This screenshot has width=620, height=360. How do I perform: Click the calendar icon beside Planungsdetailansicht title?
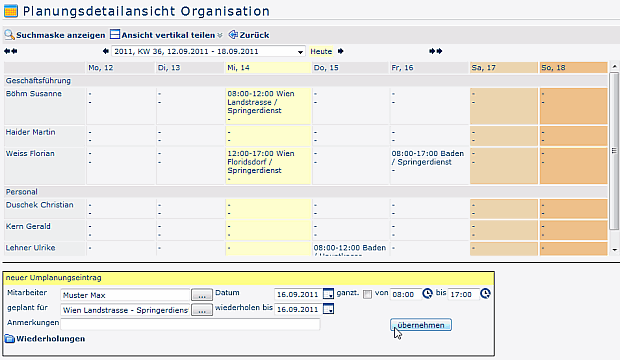point(11,11)
